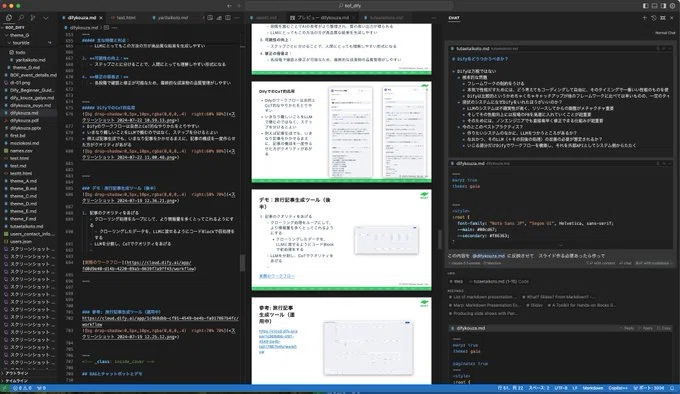Open more actions for preview editor group
The image size is (680, 394).
pos(434,18)
